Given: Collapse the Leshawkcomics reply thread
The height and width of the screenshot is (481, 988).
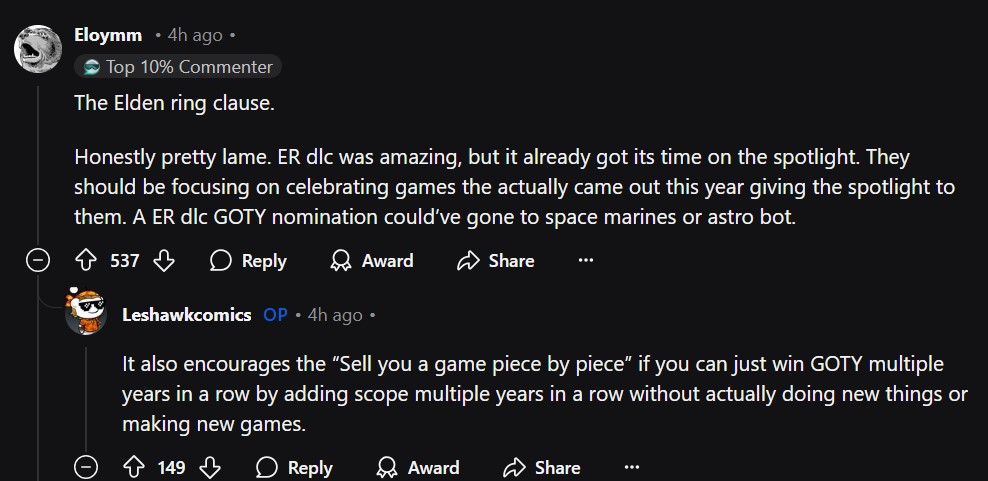Looking at the screenshot, I should coord(87,467).
